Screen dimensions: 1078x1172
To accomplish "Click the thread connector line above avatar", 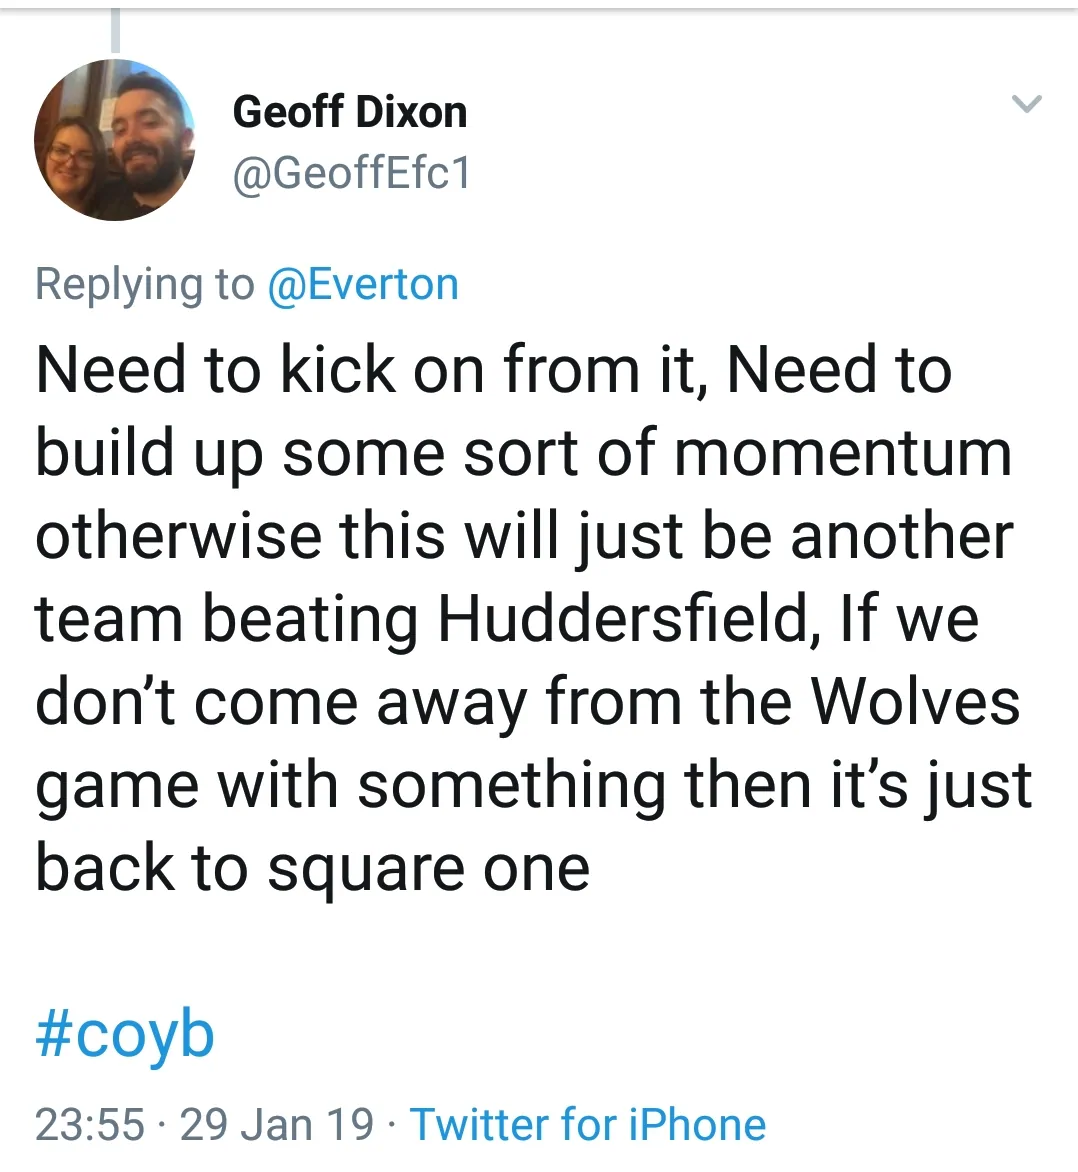I will pyautogui.click(x=115, y=30).
